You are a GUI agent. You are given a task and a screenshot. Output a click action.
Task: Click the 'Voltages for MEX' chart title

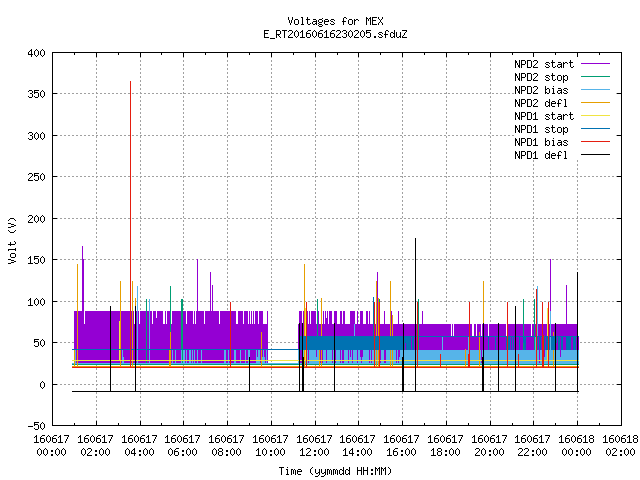pos(335,21)
